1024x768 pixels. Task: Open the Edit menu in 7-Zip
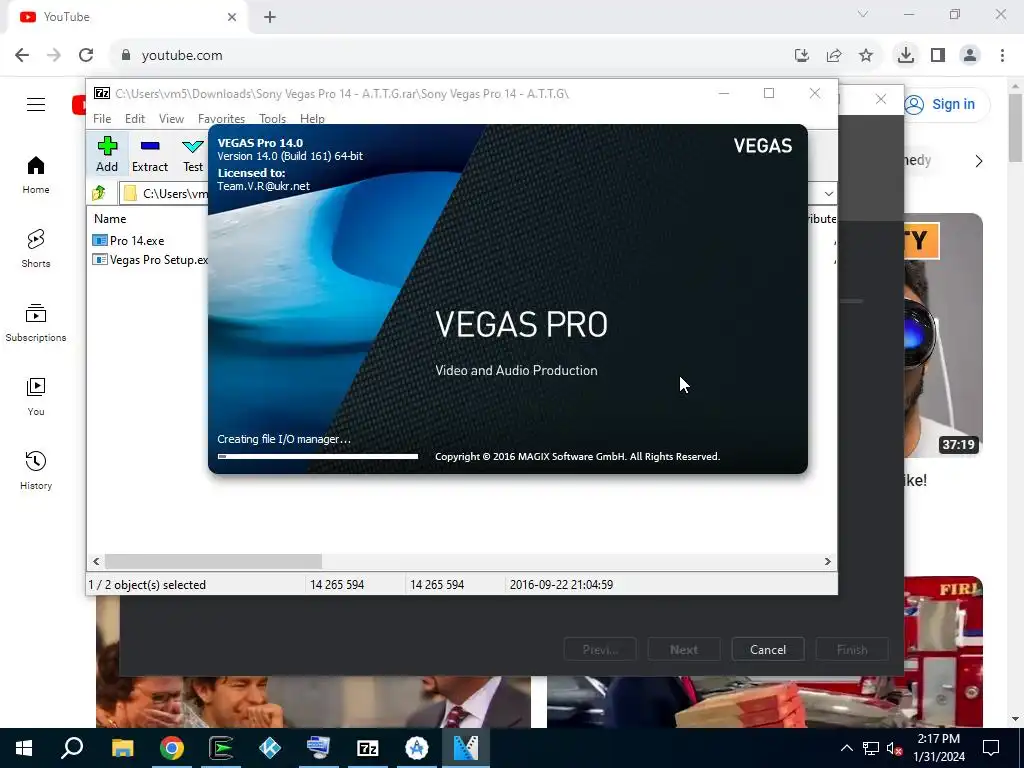point(135,118)
